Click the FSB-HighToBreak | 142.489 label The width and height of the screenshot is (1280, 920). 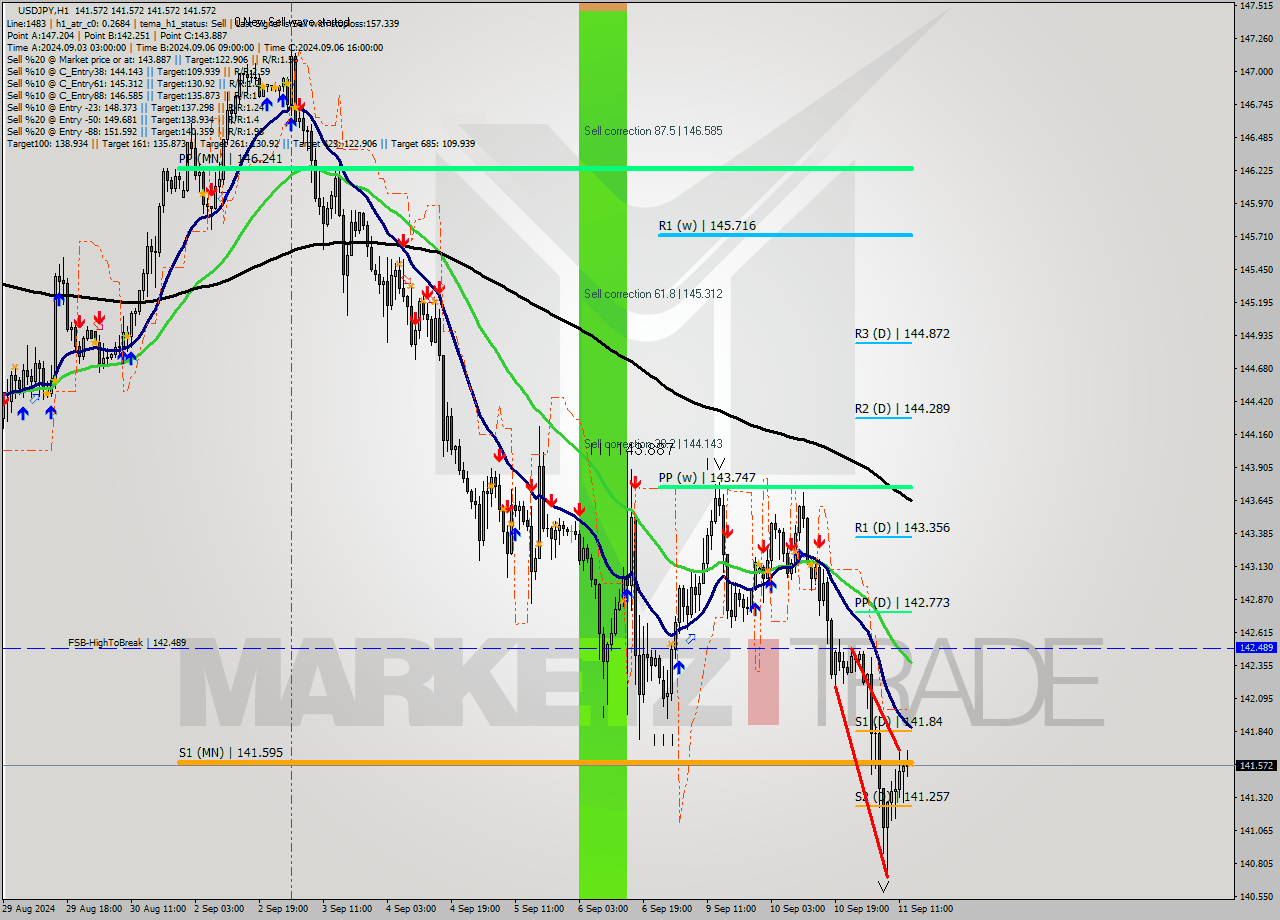click(x=127, y=643)
